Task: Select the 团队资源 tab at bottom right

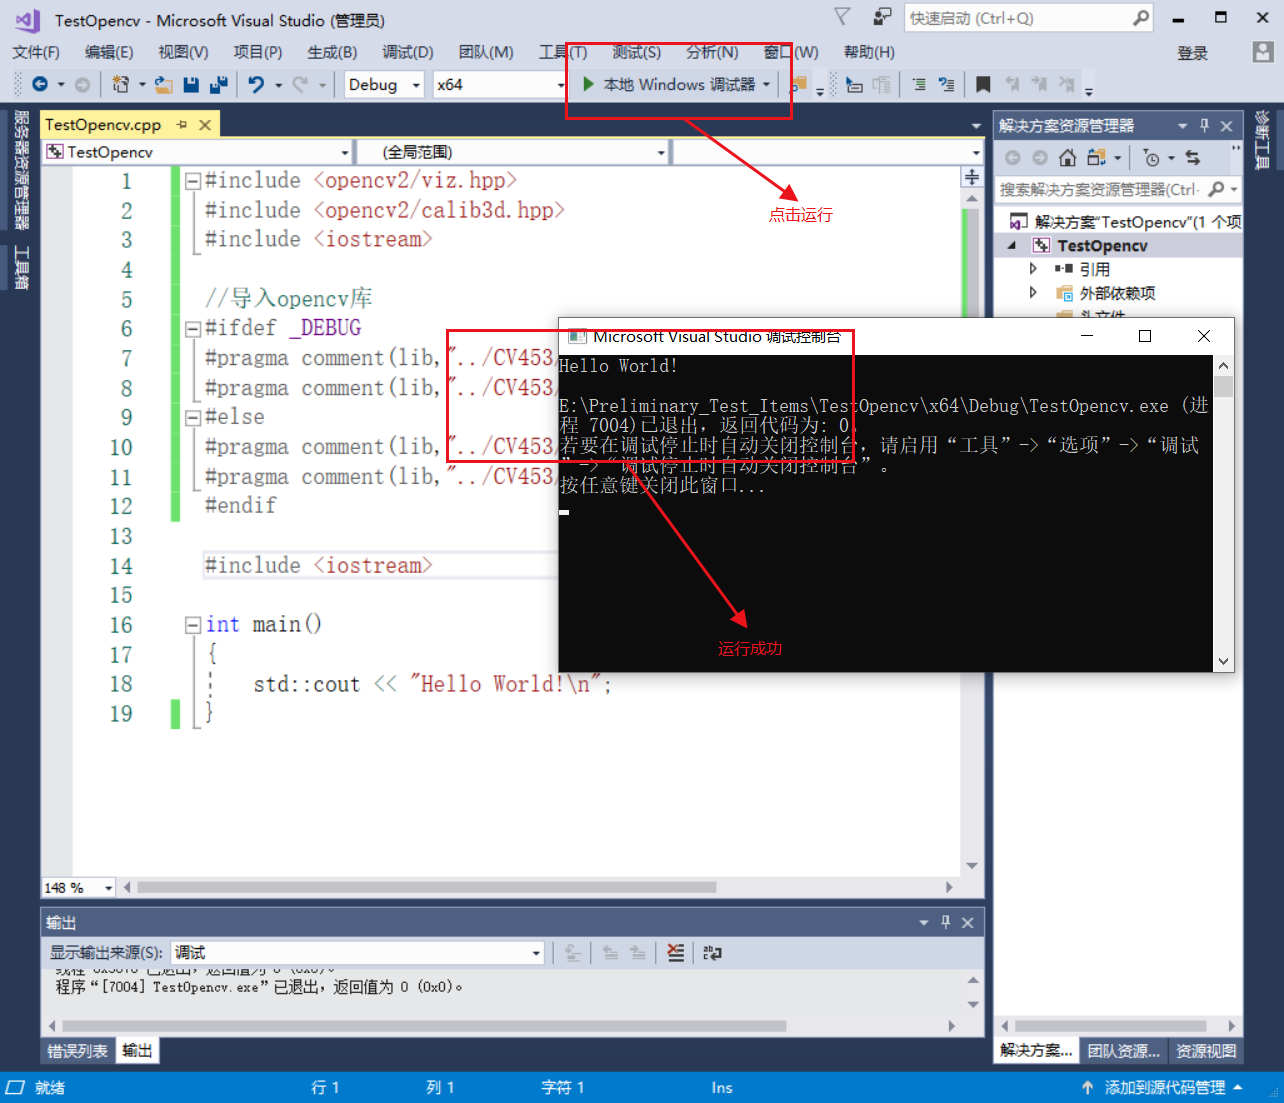Action: click(1122, 1050)
